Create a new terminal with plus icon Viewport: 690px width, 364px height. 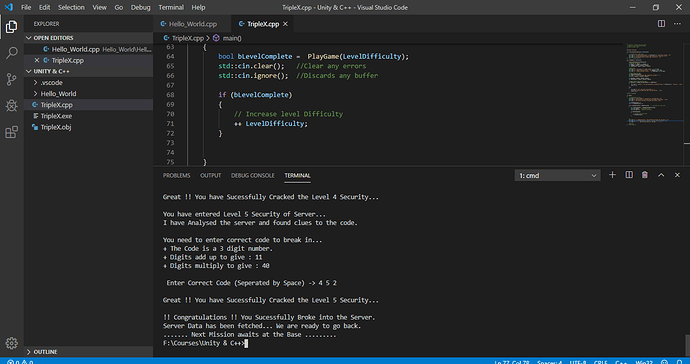(612, 175)
